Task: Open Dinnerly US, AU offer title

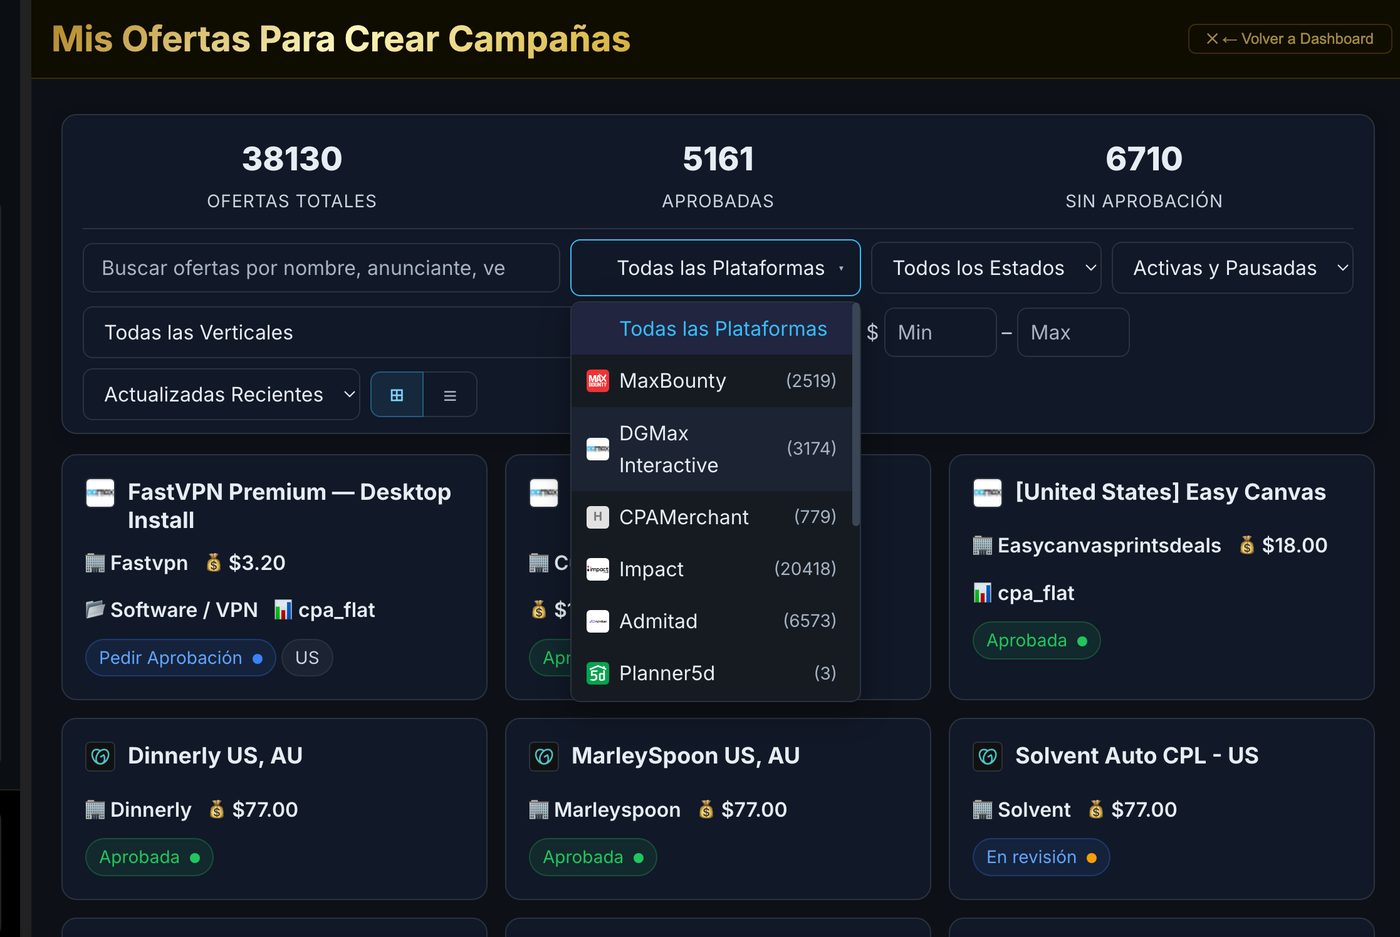Action: [215, 756]
